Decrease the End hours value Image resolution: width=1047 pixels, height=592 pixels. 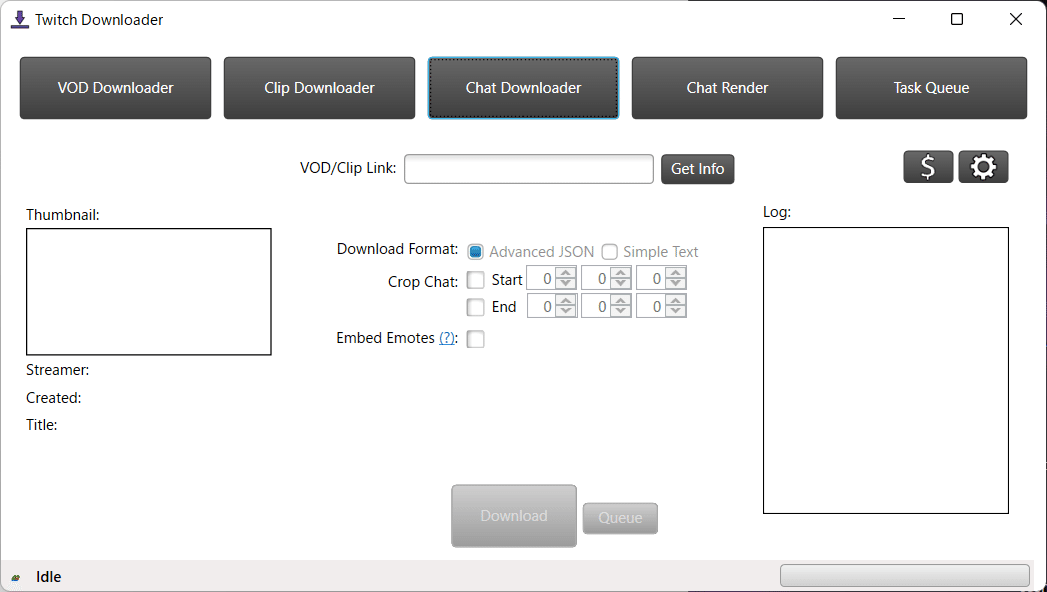(566, 312)
